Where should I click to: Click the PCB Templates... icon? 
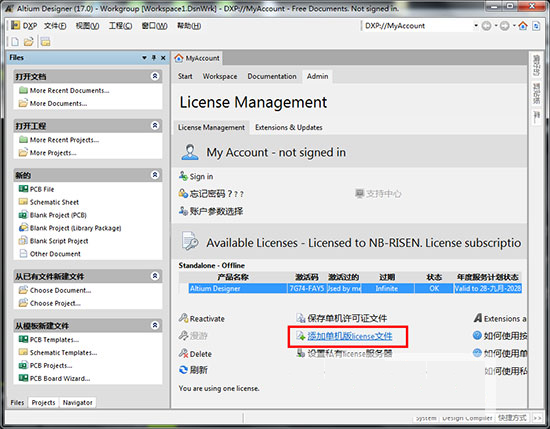pyautogui.click(x=23, y=339)
